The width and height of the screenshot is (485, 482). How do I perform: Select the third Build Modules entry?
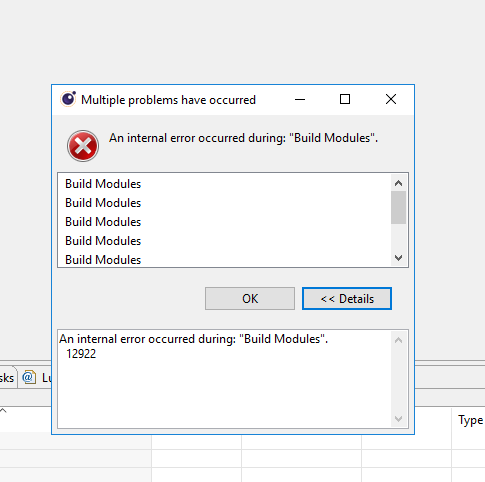point(103,222)
